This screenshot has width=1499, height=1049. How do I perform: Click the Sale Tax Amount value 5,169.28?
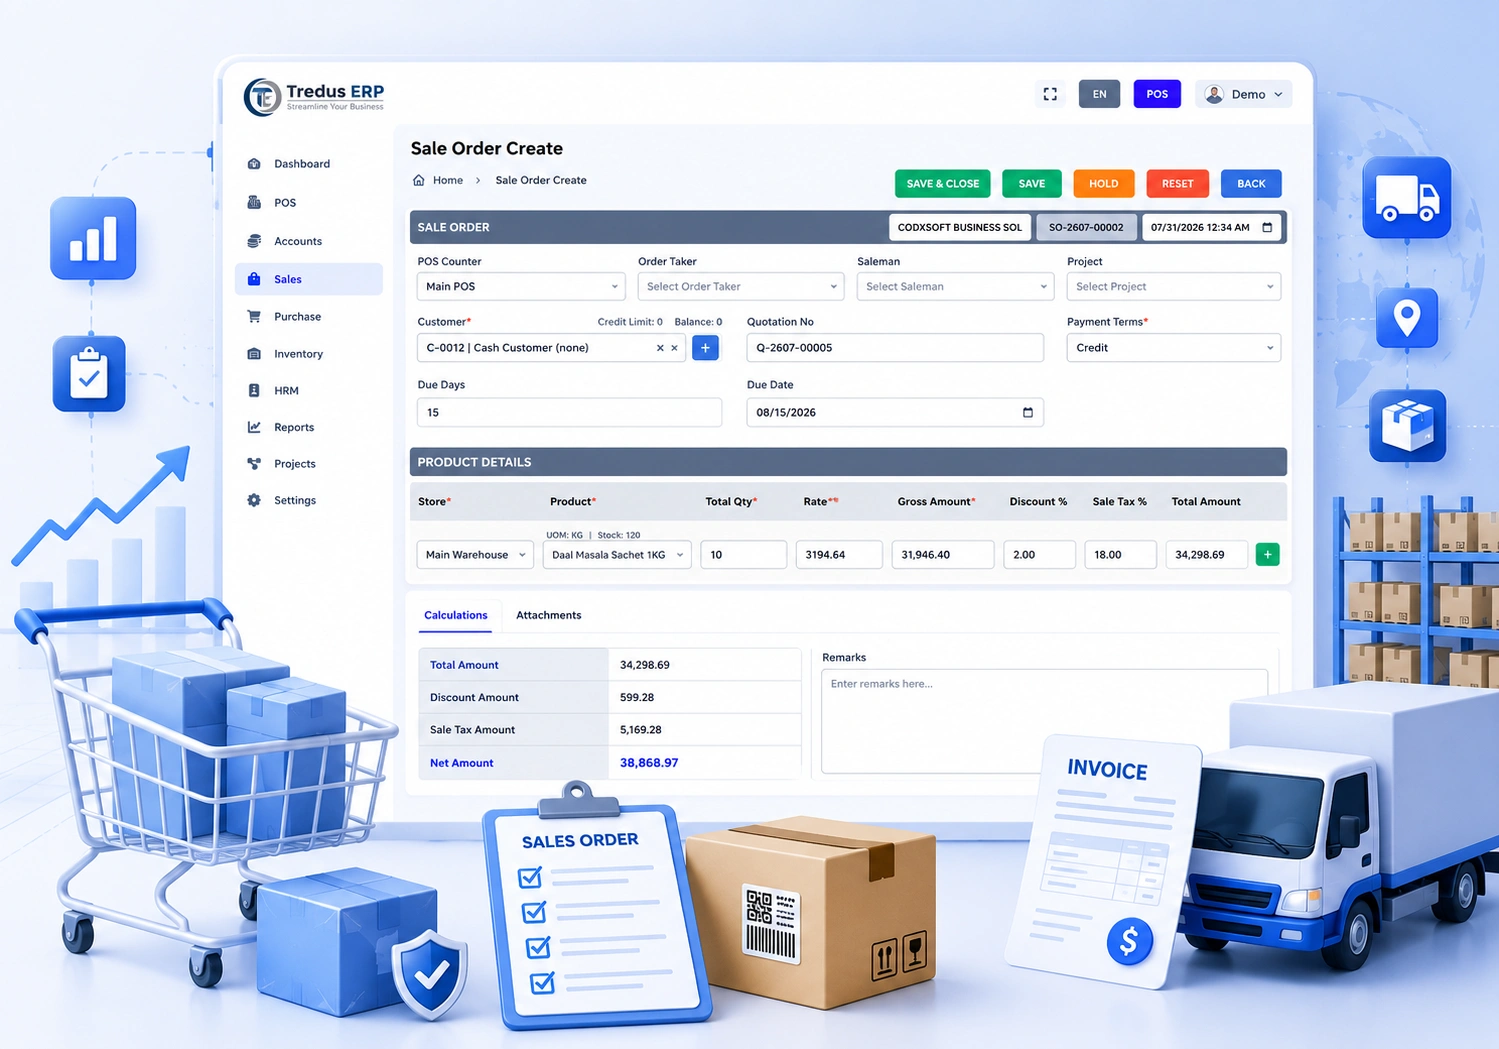641,730
